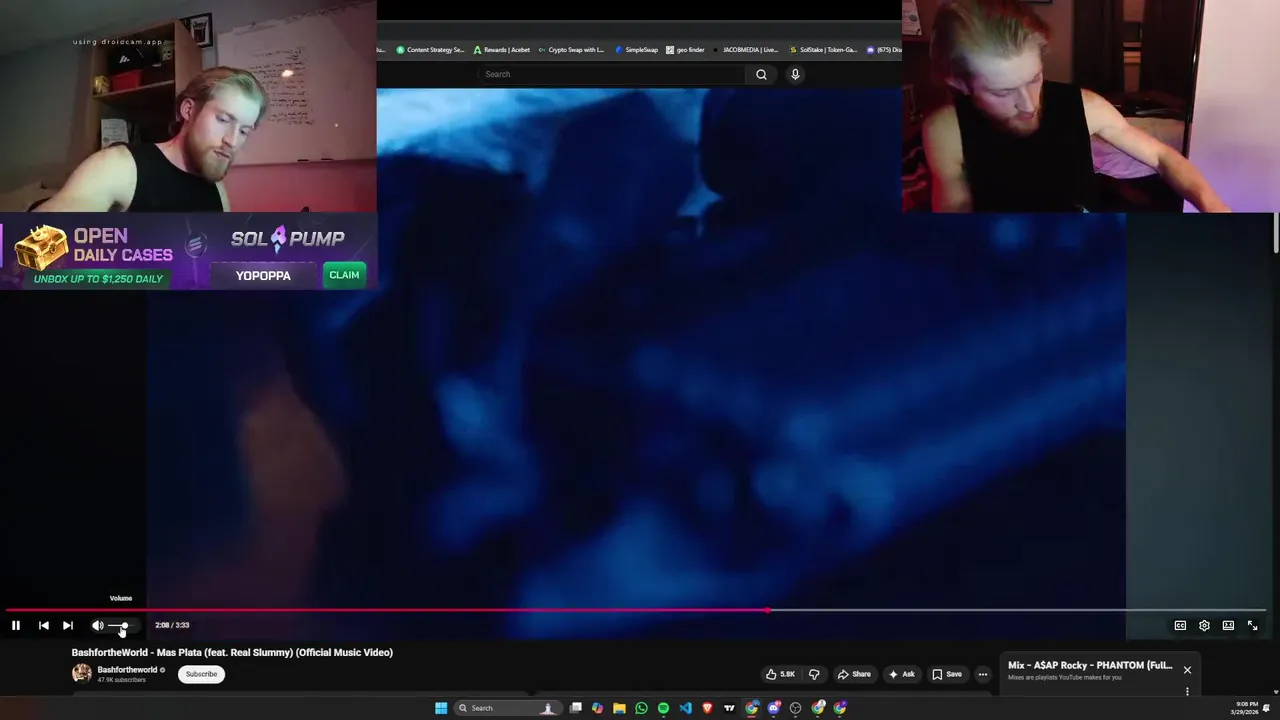This screenshot has height=720, width=1280.
Task: Open File Explorer from taskbar
Action: click(619, 708)
